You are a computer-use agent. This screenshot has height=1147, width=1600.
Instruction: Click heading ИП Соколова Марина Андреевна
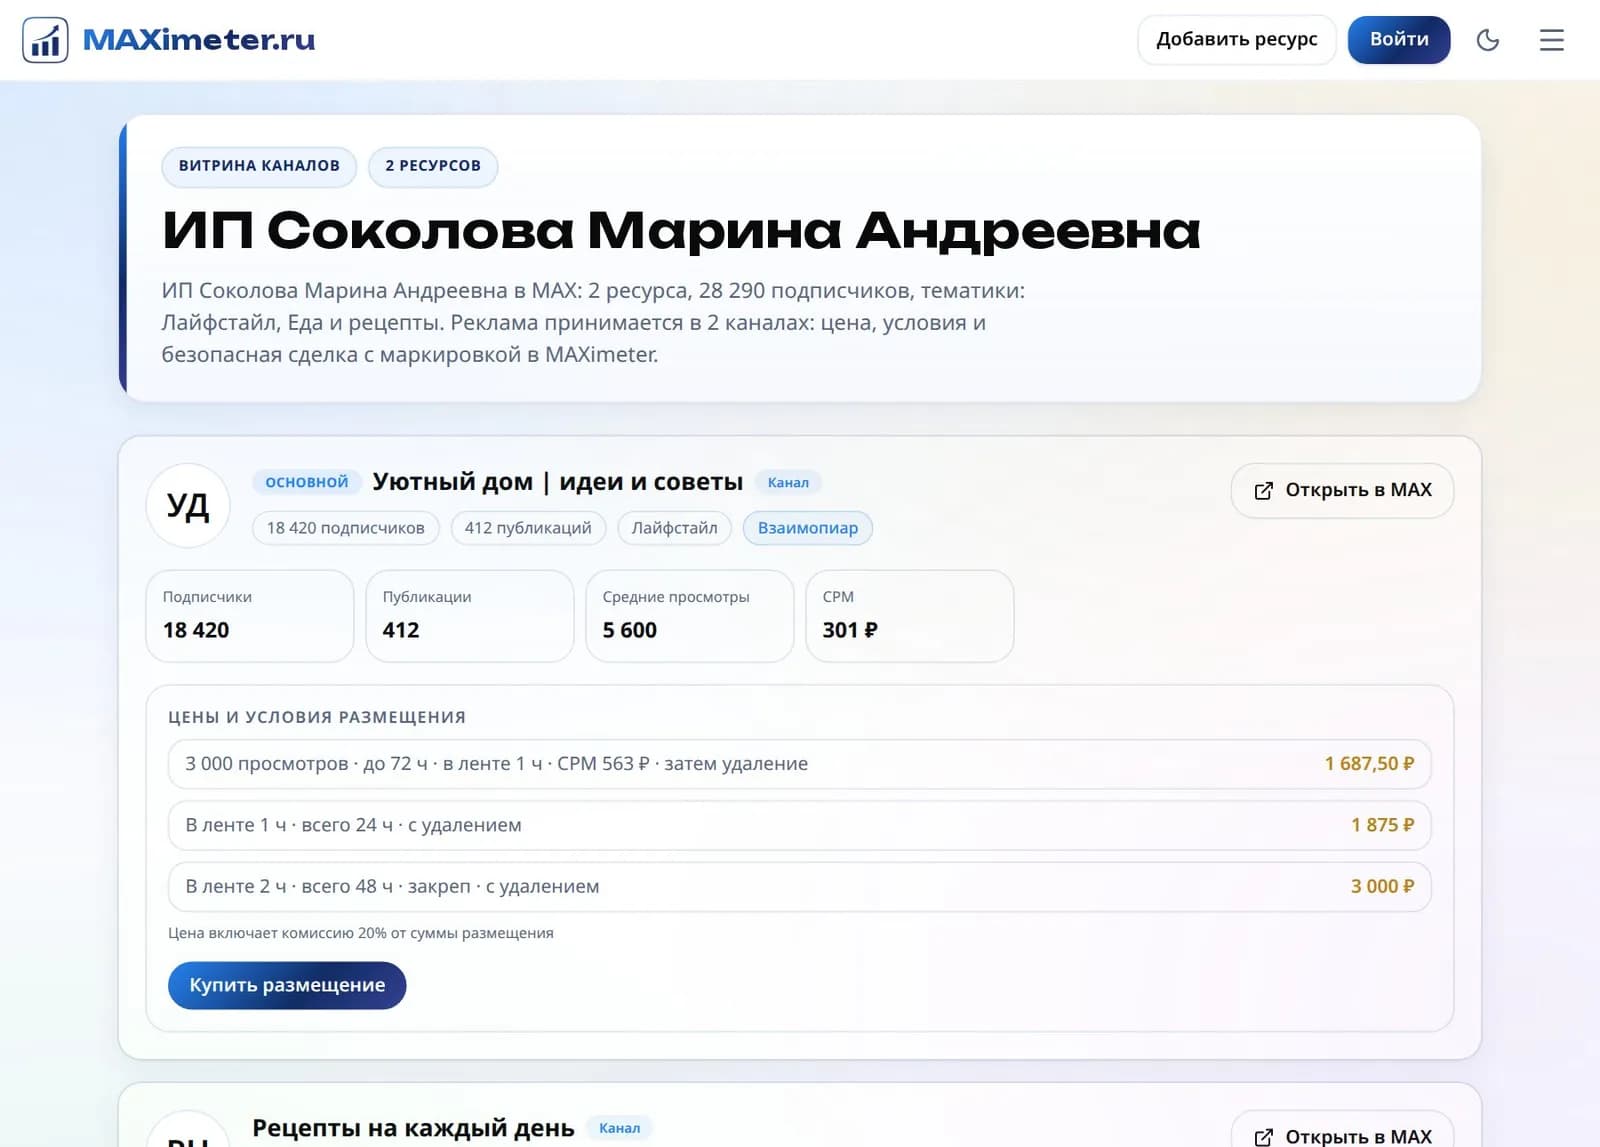[x=681, y=230]
